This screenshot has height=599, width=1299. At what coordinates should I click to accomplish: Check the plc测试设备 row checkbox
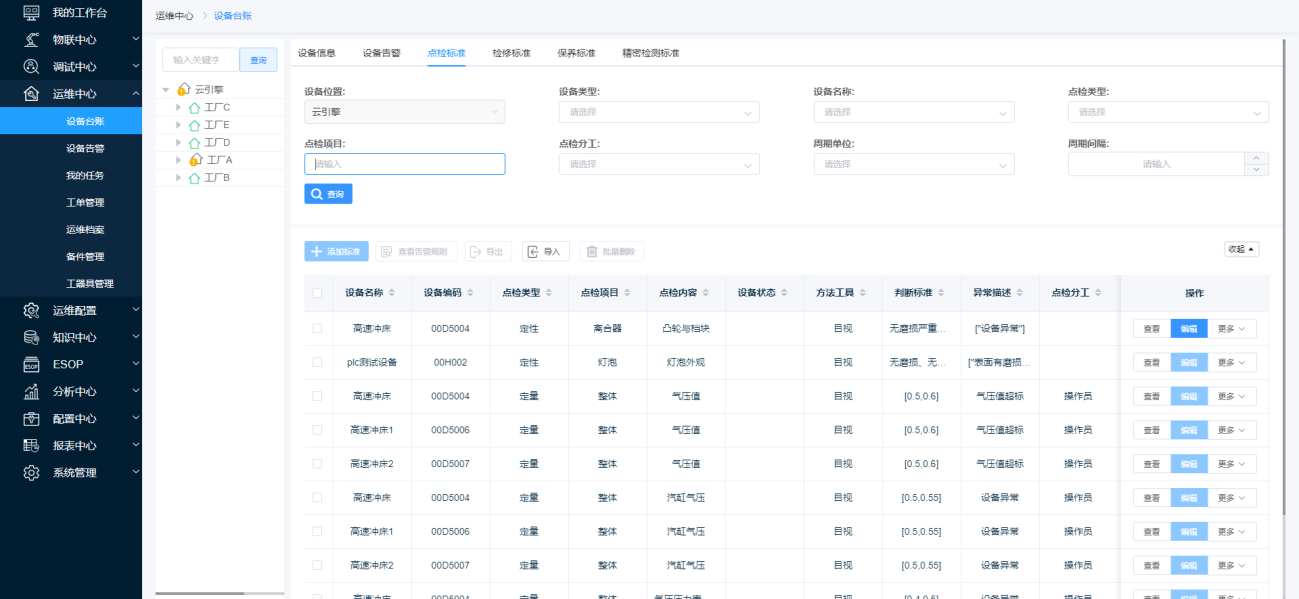click(317, 362)
